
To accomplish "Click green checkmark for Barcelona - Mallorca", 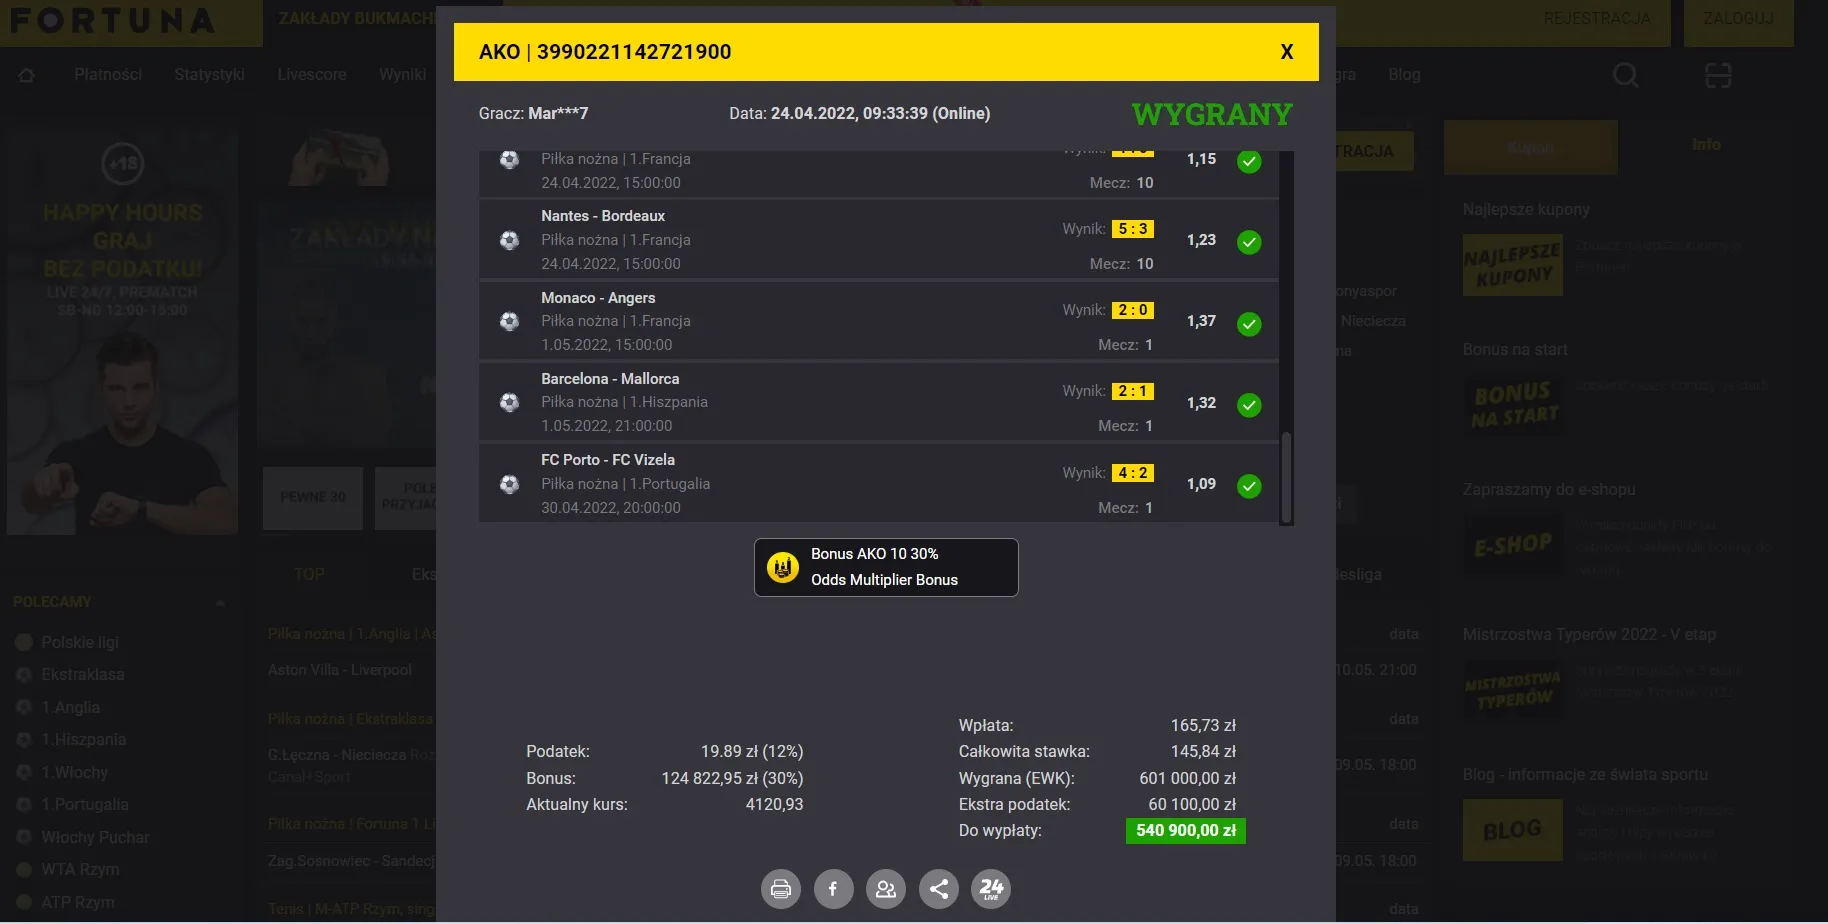I will [1249, 405].
